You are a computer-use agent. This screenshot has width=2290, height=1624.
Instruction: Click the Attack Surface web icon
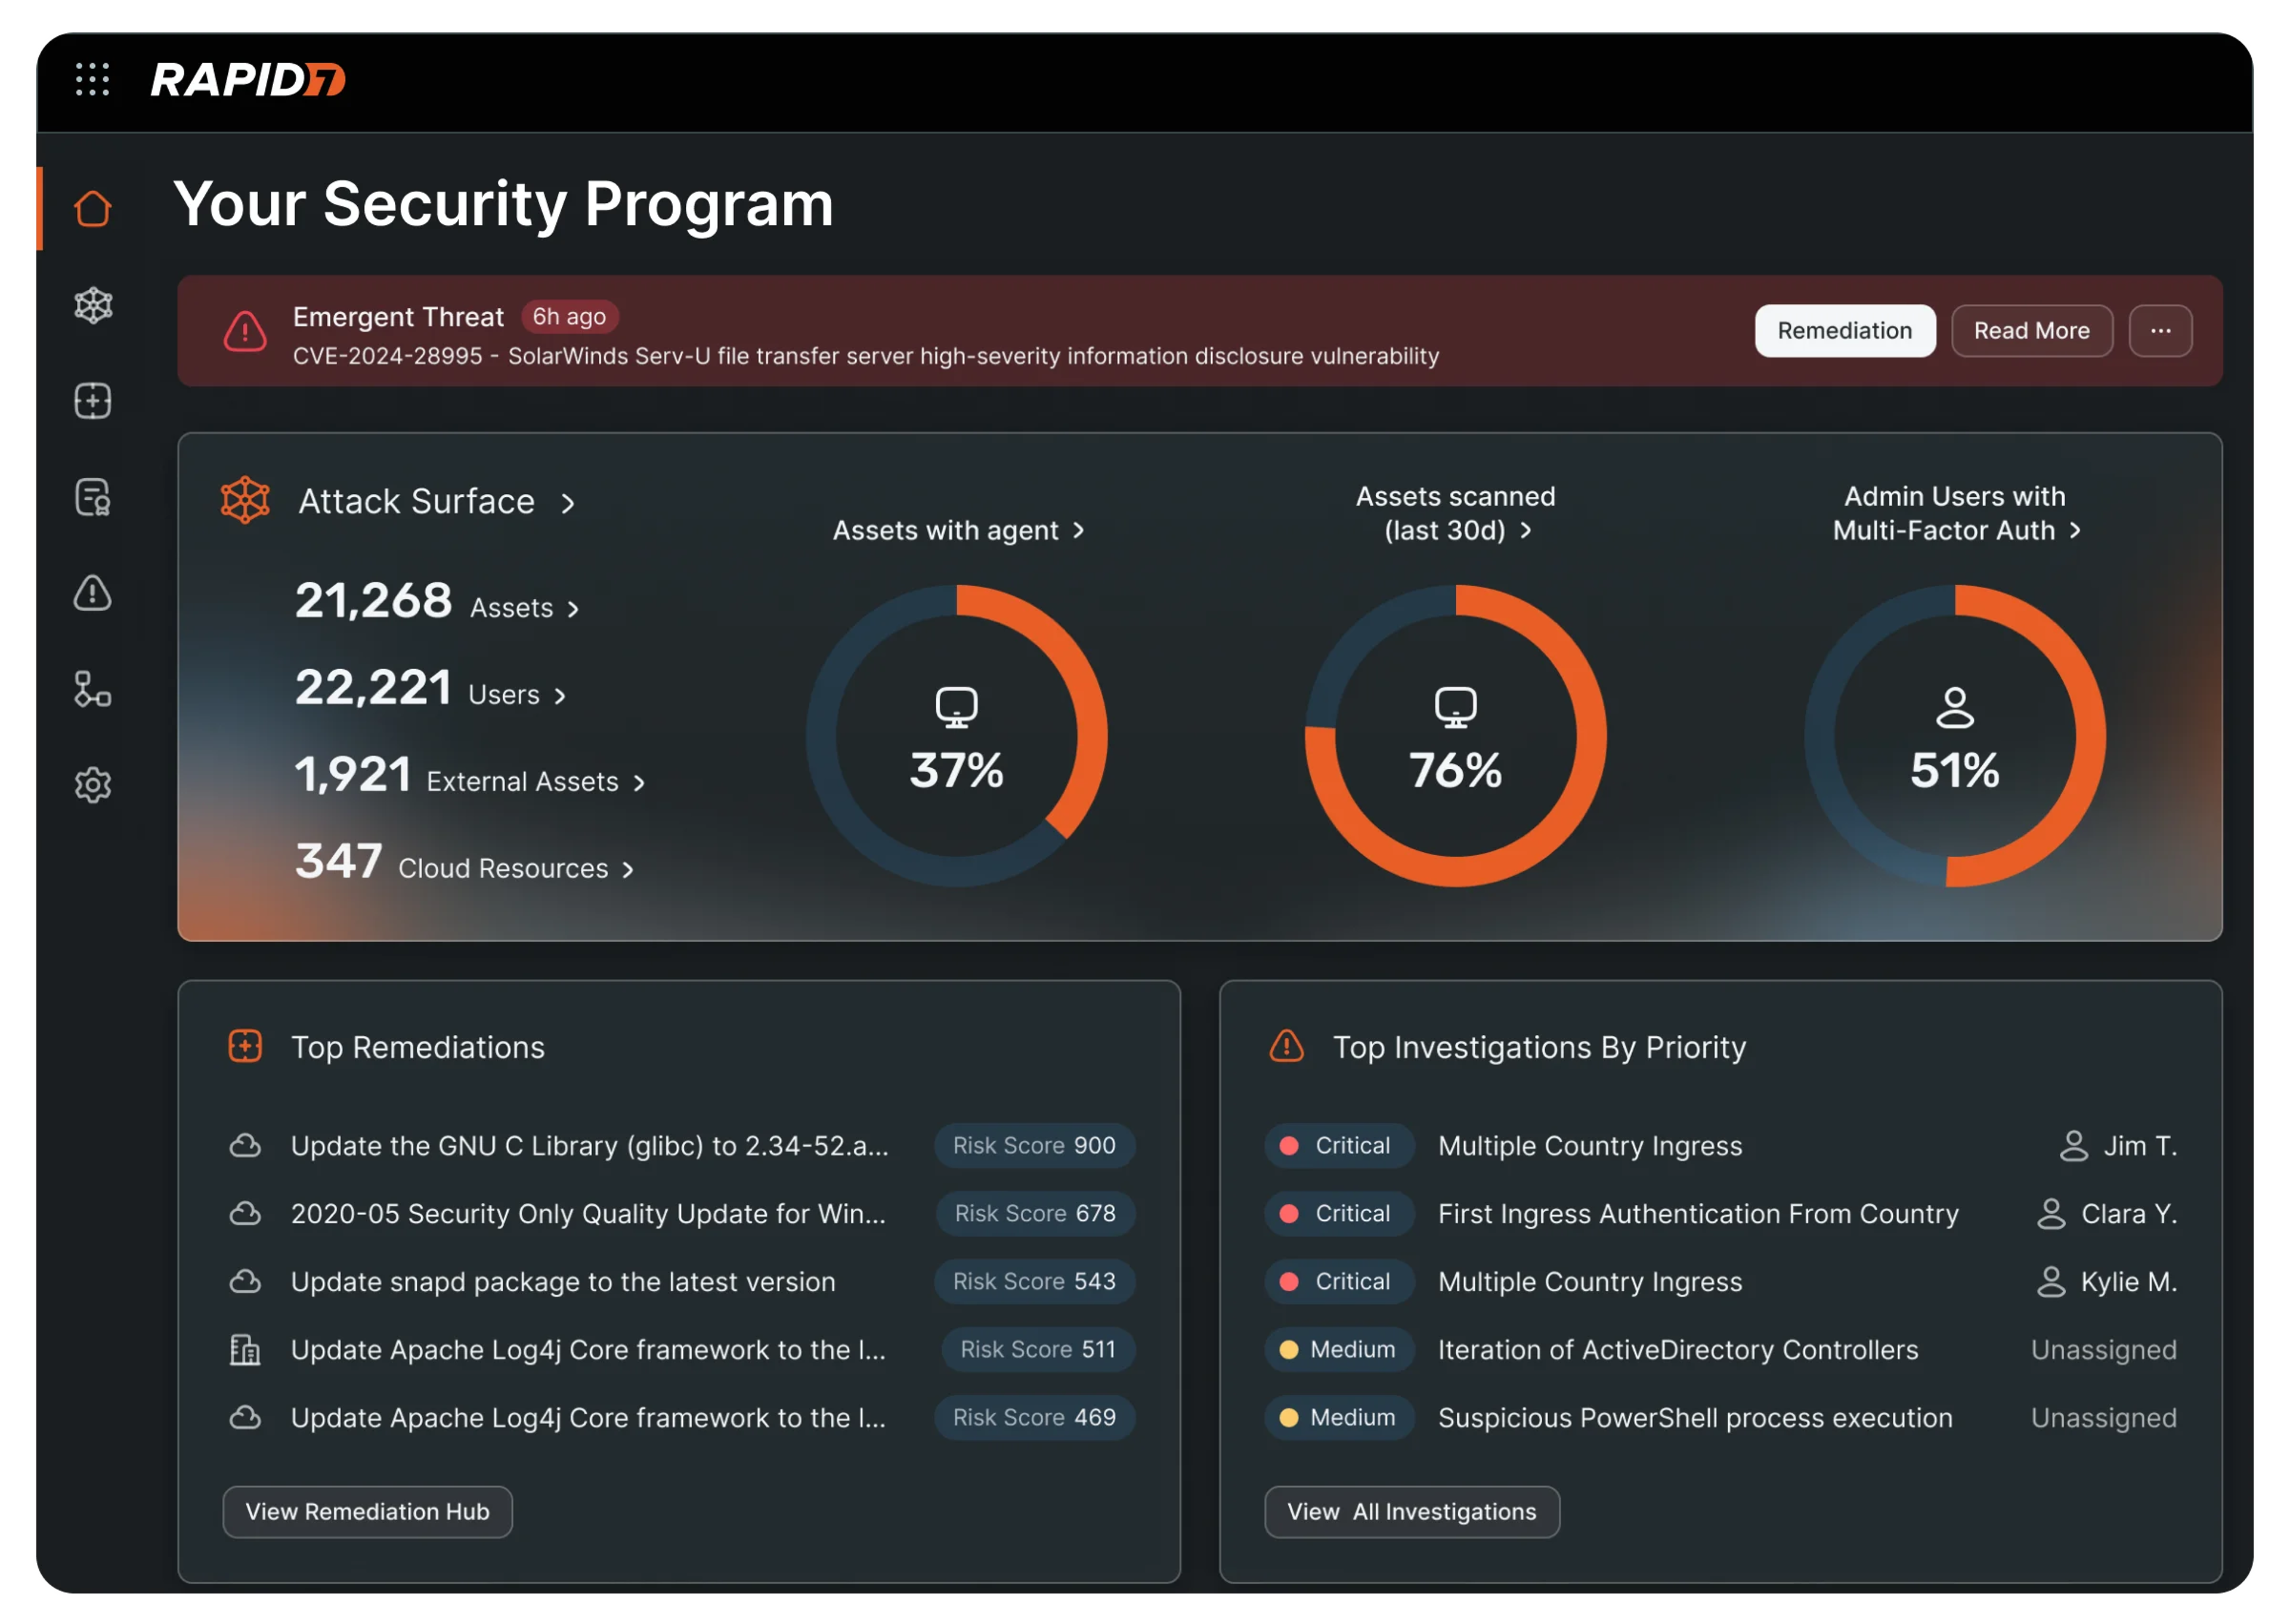point(245,500)
